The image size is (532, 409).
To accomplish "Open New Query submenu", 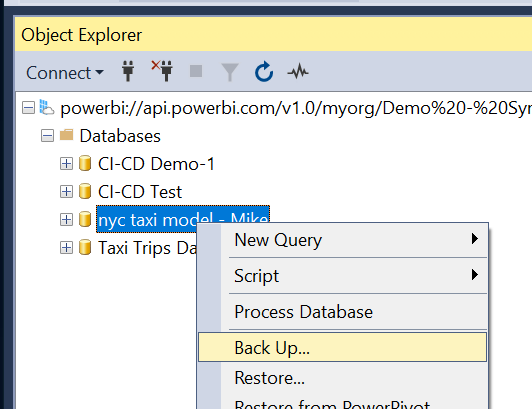I will point(343,240).
